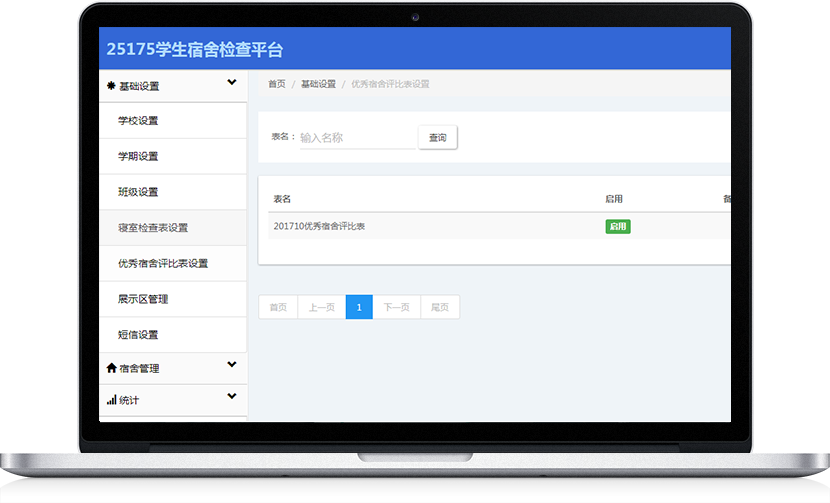830x503 pixels.
Task: Click the 基础设置 breadcrumb link
Action: pos(318,84)
